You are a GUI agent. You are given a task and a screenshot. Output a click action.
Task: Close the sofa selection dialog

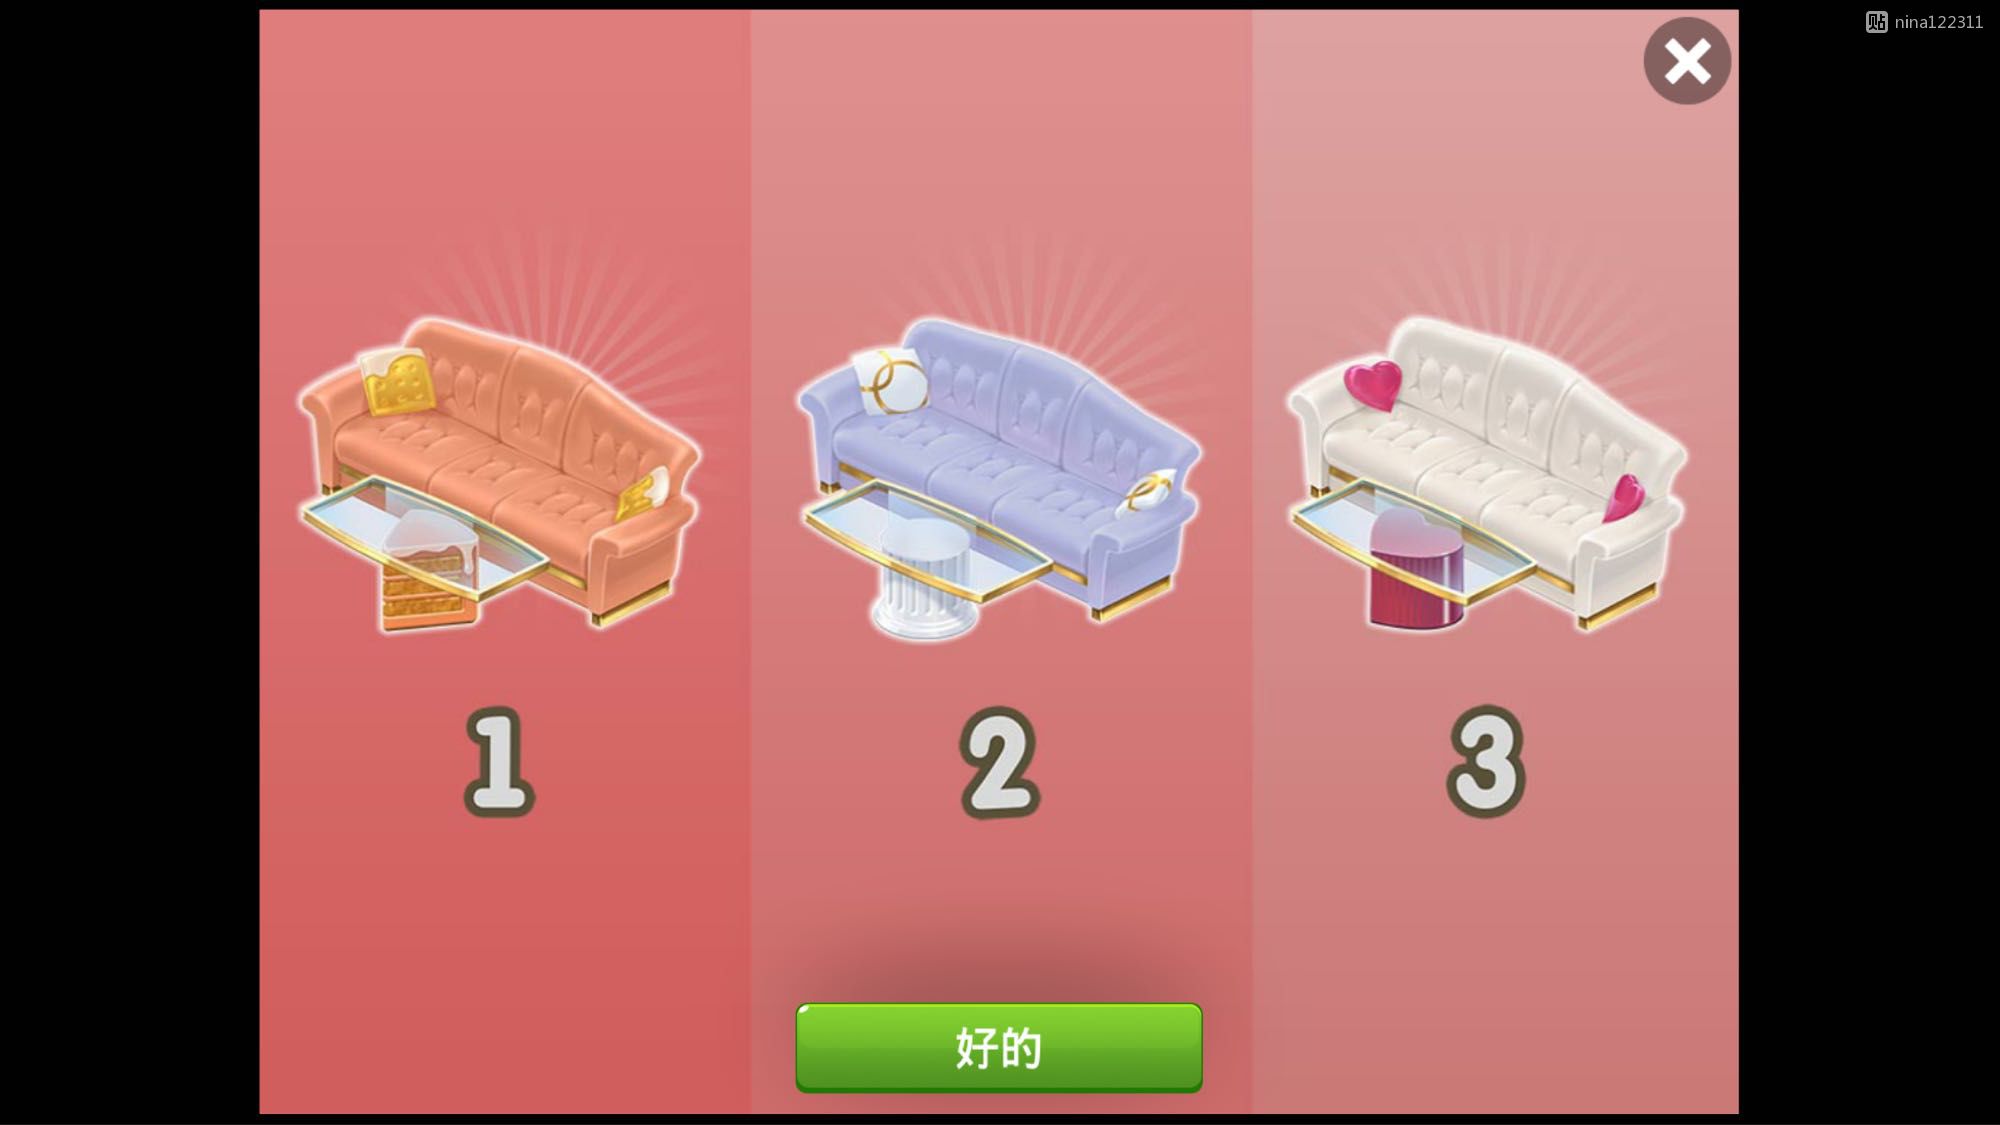(x=1687, y=61)
